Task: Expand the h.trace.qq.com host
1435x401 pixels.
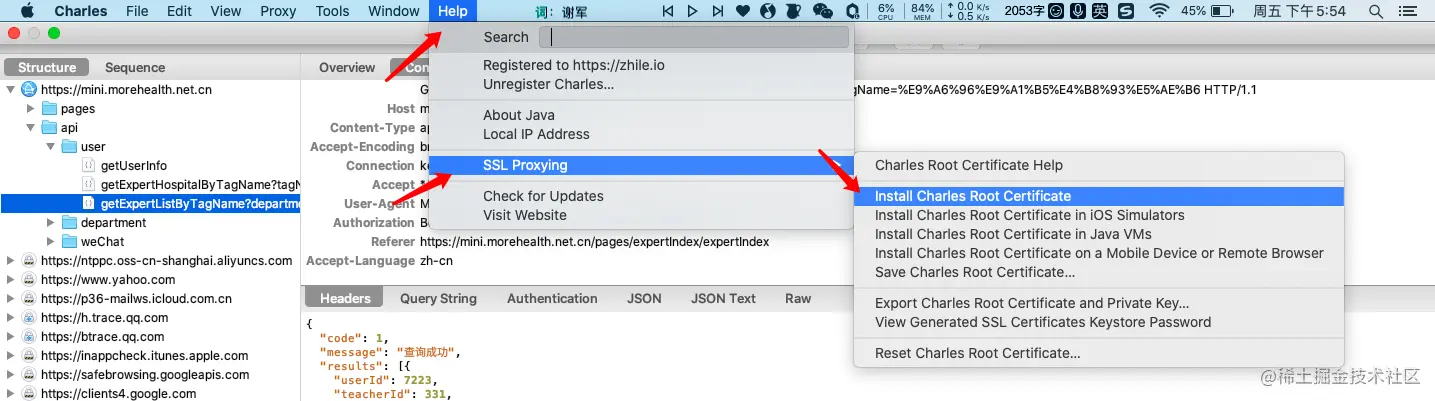Action: [11, 317]
